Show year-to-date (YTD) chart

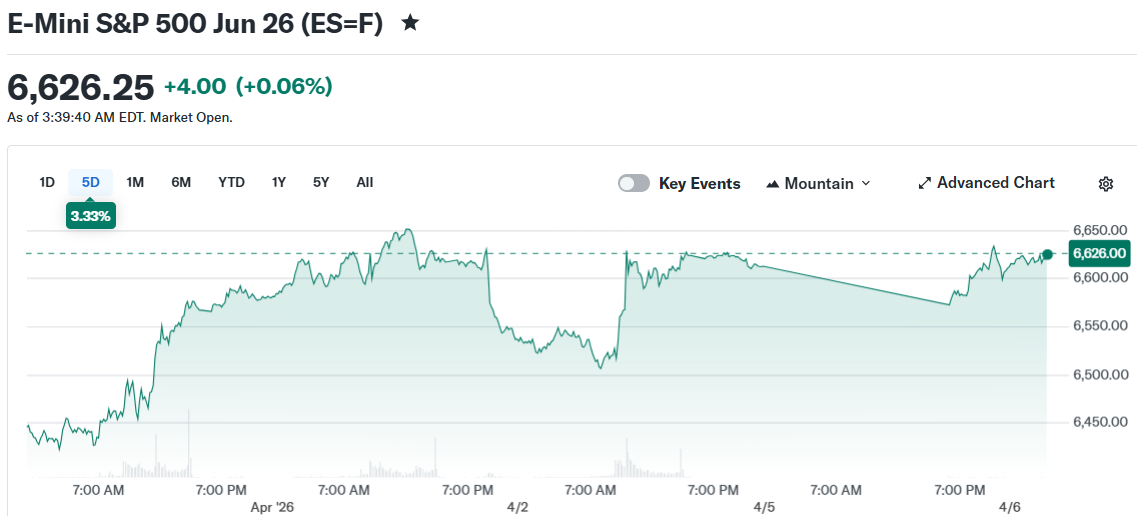232,182
